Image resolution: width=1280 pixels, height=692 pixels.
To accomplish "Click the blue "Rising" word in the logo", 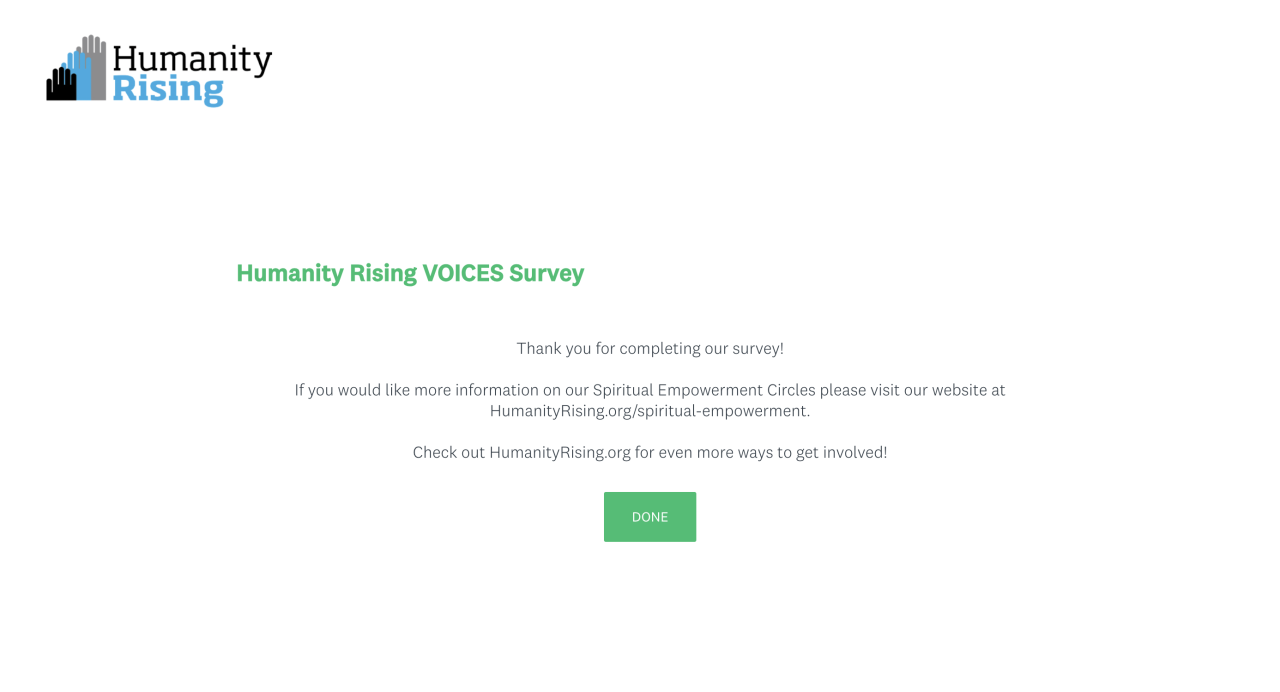I will click(x=167, y=90).
